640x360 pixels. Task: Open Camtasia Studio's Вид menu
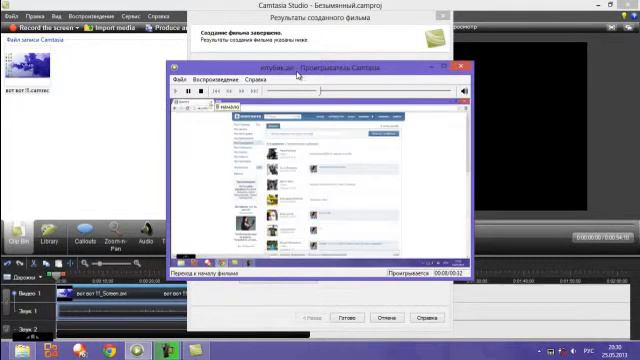click(56, 16)
